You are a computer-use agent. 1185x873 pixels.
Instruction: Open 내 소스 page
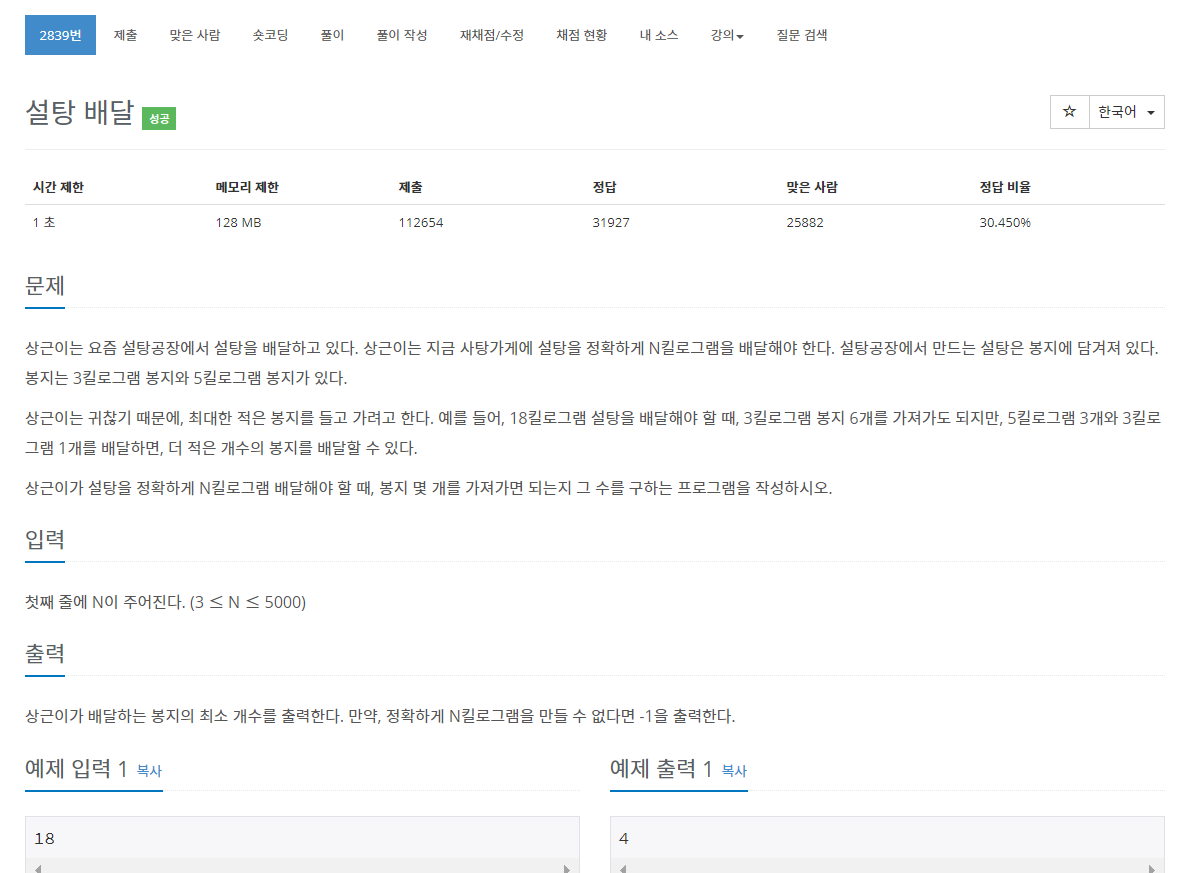point(659,35)
